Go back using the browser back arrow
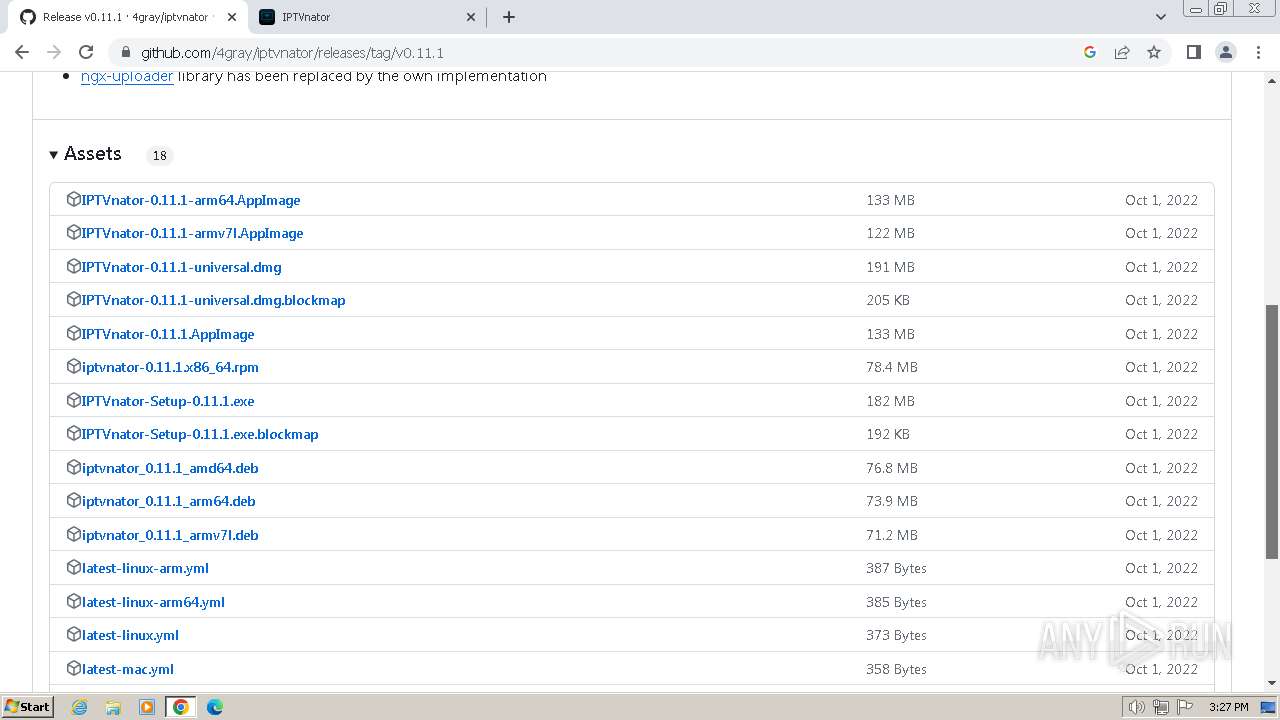Image resolution: width=1280 pixels, height=720 pixels. point(22,52)
